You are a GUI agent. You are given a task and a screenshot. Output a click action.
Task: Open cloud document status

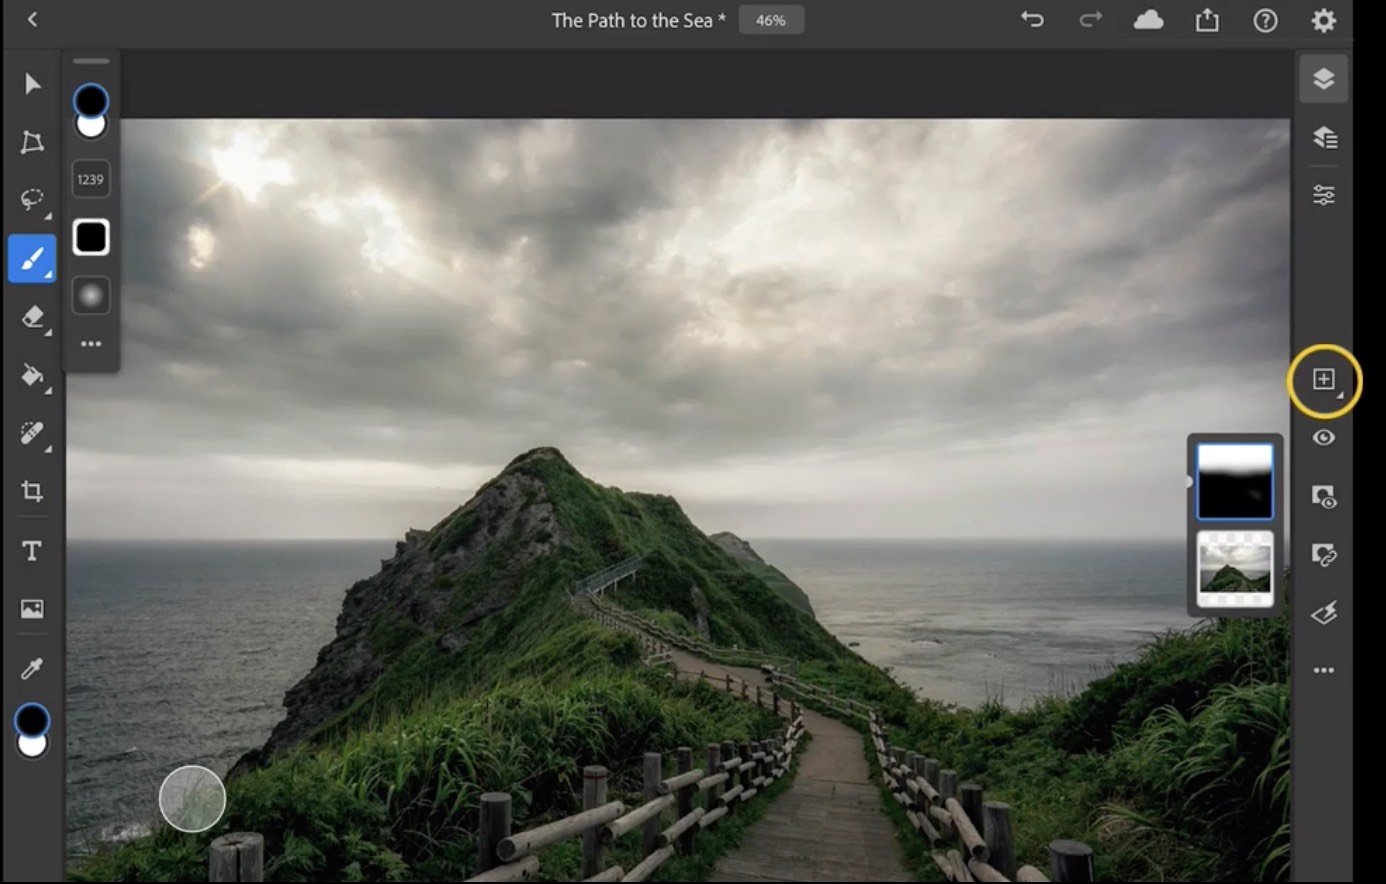(1148, 20)
